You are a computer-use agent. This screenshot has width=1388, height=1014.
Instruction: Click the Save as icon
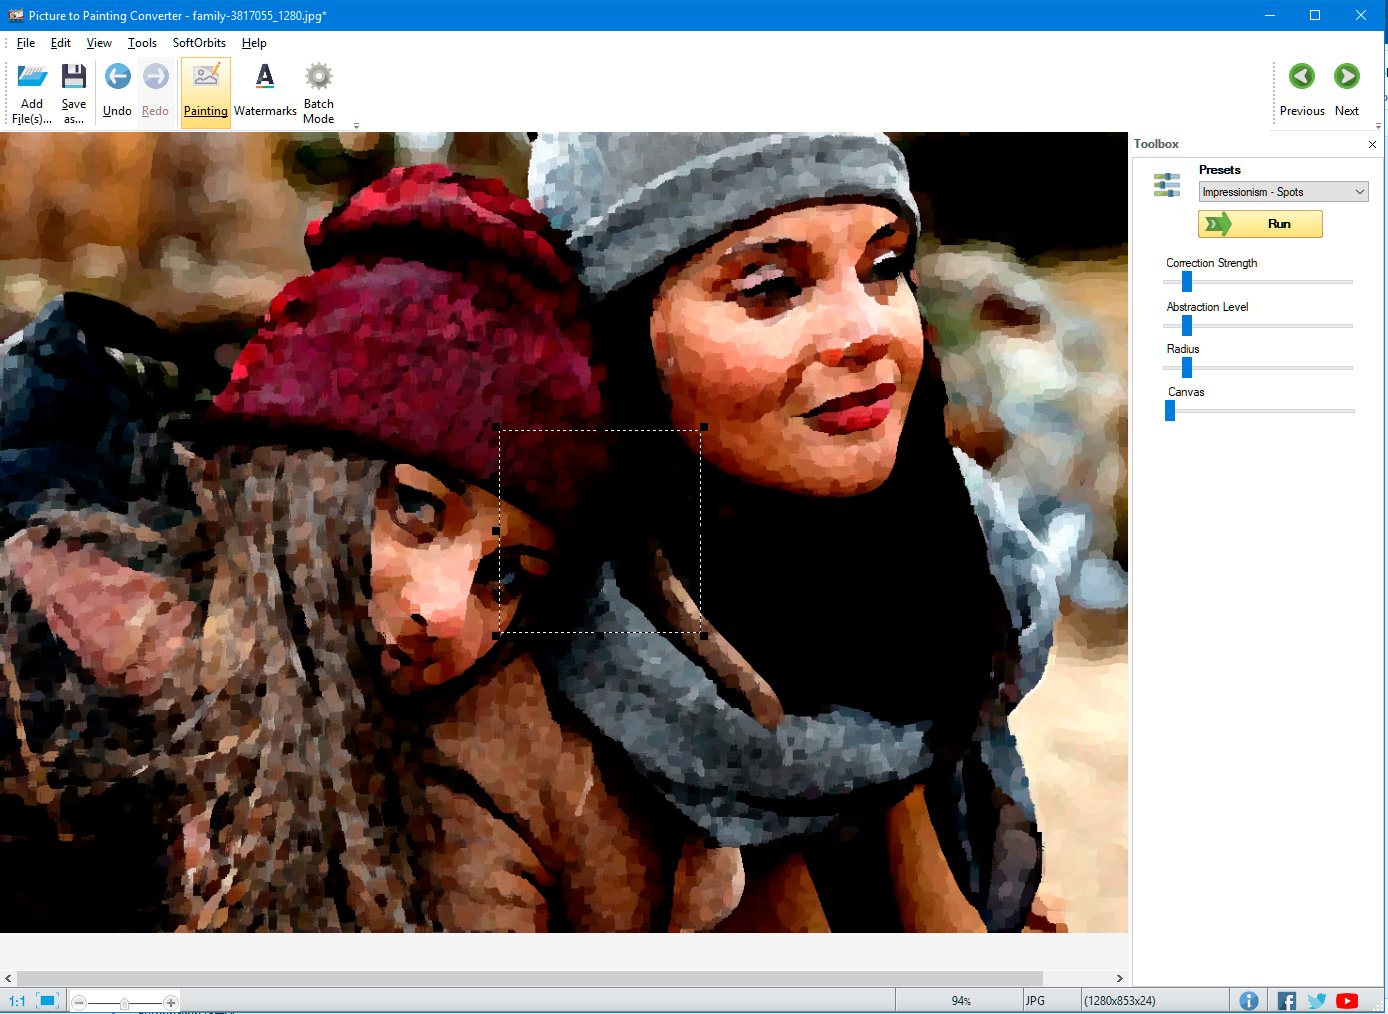coord(74,90)
